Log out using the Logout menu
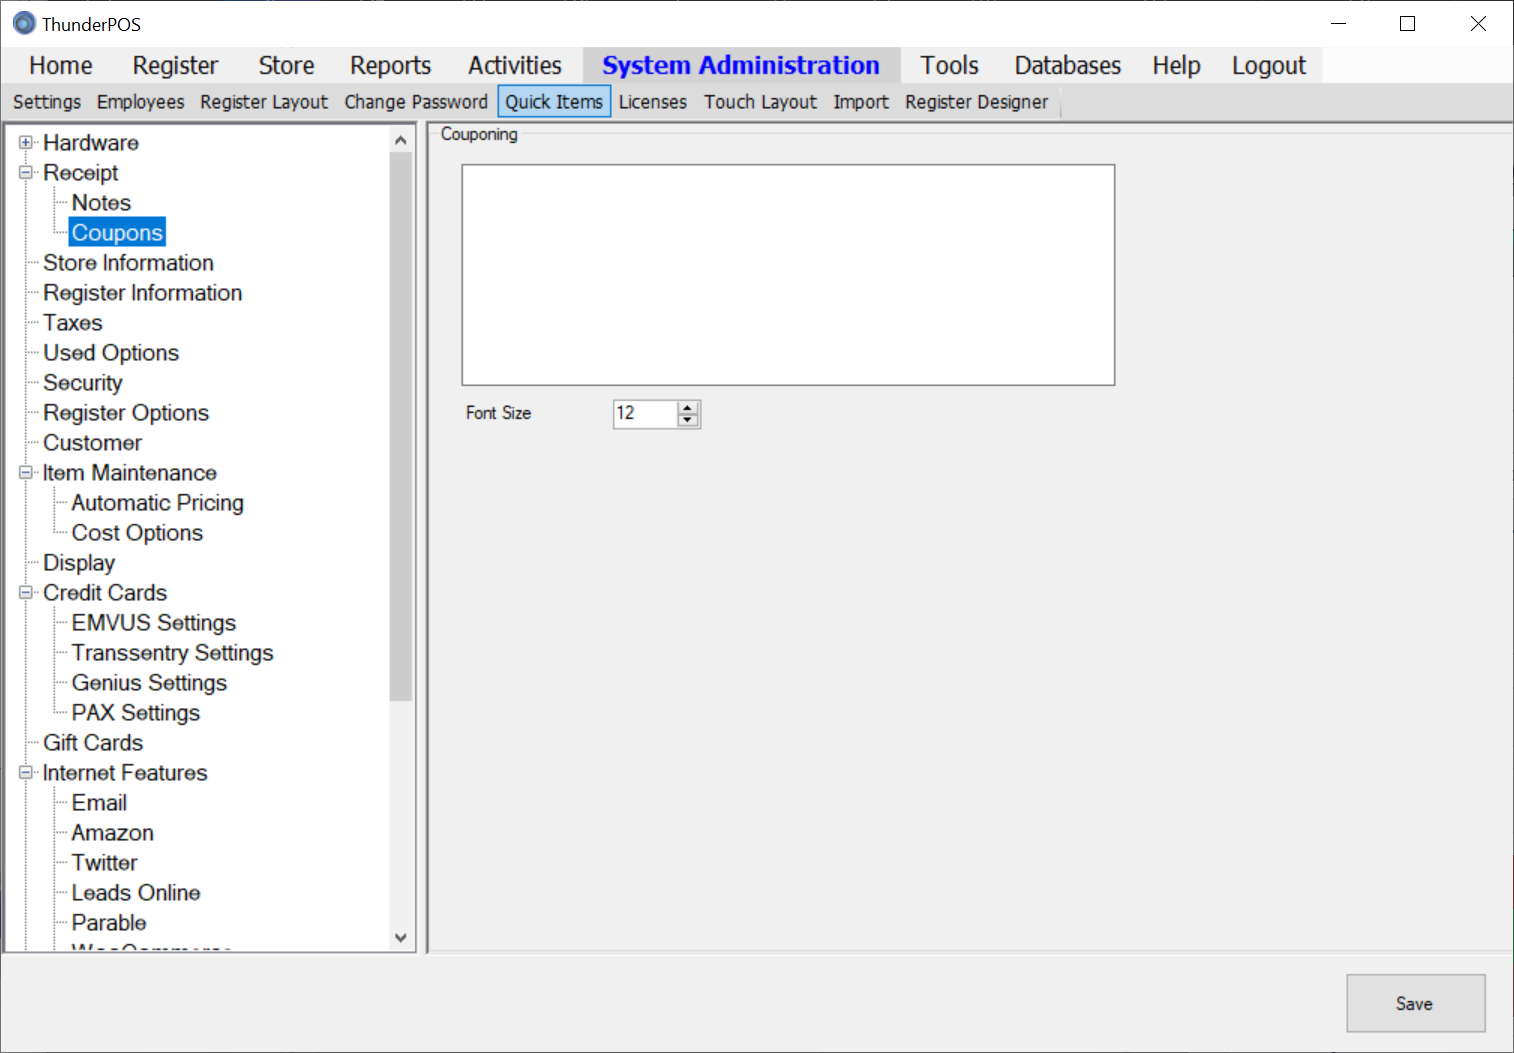This screenshot has height=1053, width=1514. [1268, 66]
